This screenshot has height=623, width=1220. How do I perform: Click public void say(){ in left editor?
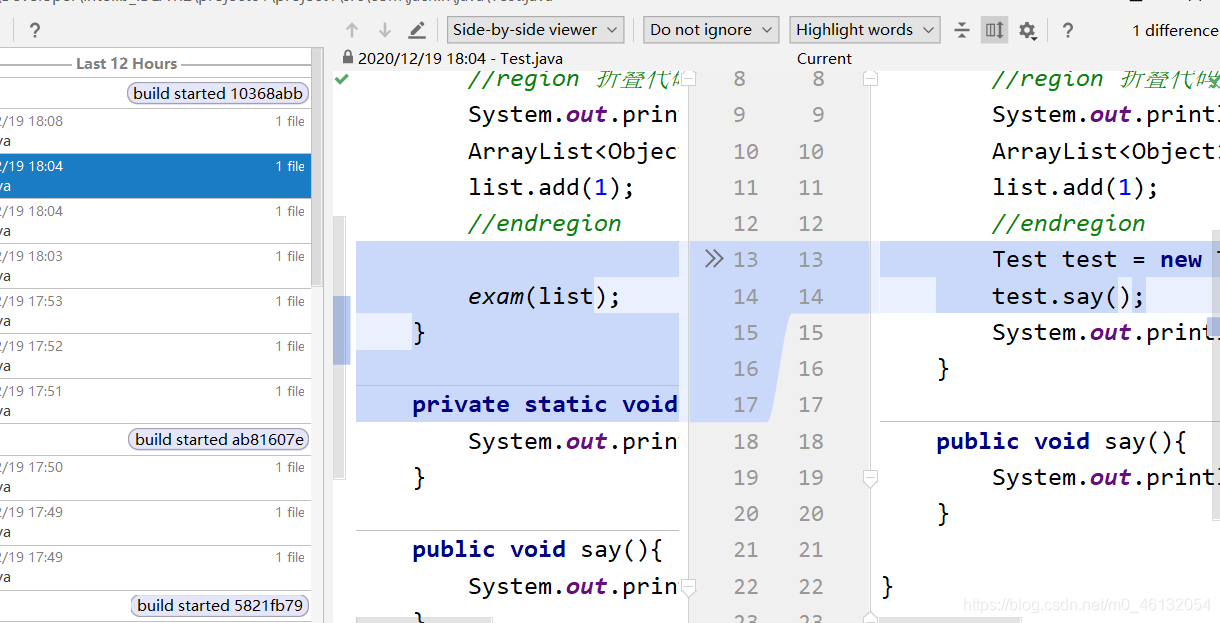537,549
